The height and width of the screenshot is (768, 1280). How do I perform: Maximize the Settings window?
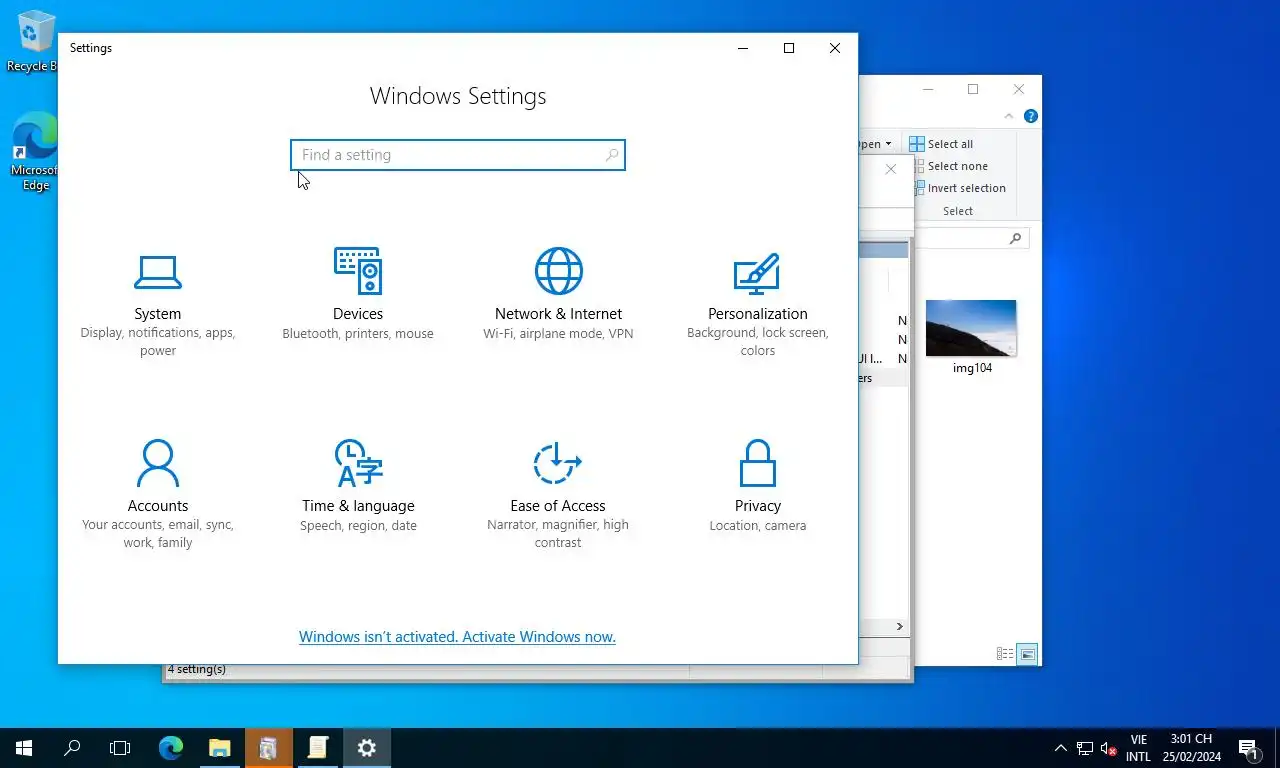(x=789, y=48)
